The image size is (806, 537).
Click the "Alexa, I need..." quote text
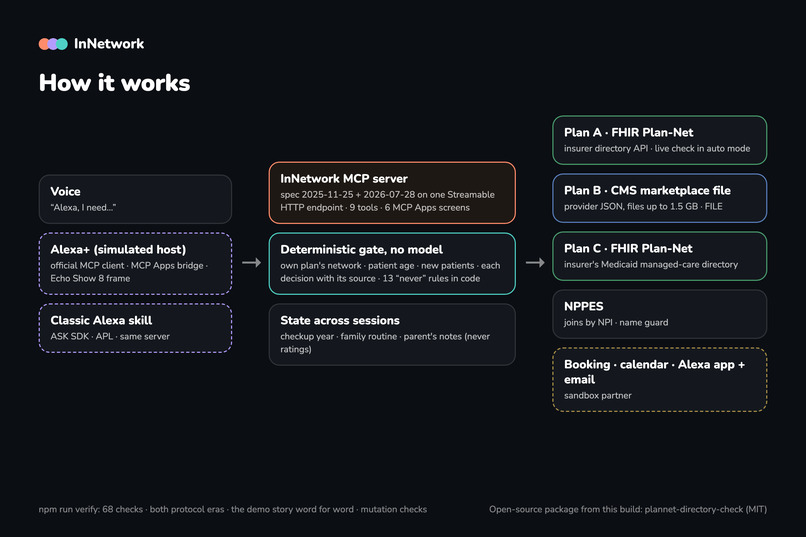tap(83, 208)
